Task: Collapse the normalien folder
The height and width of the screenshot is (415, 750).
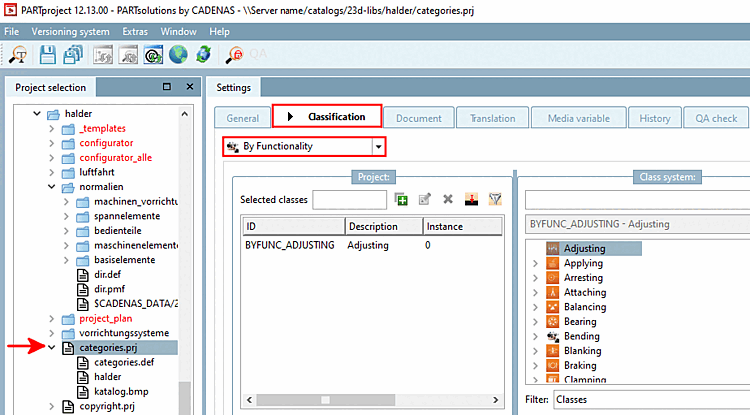Action: click(52, 187)
